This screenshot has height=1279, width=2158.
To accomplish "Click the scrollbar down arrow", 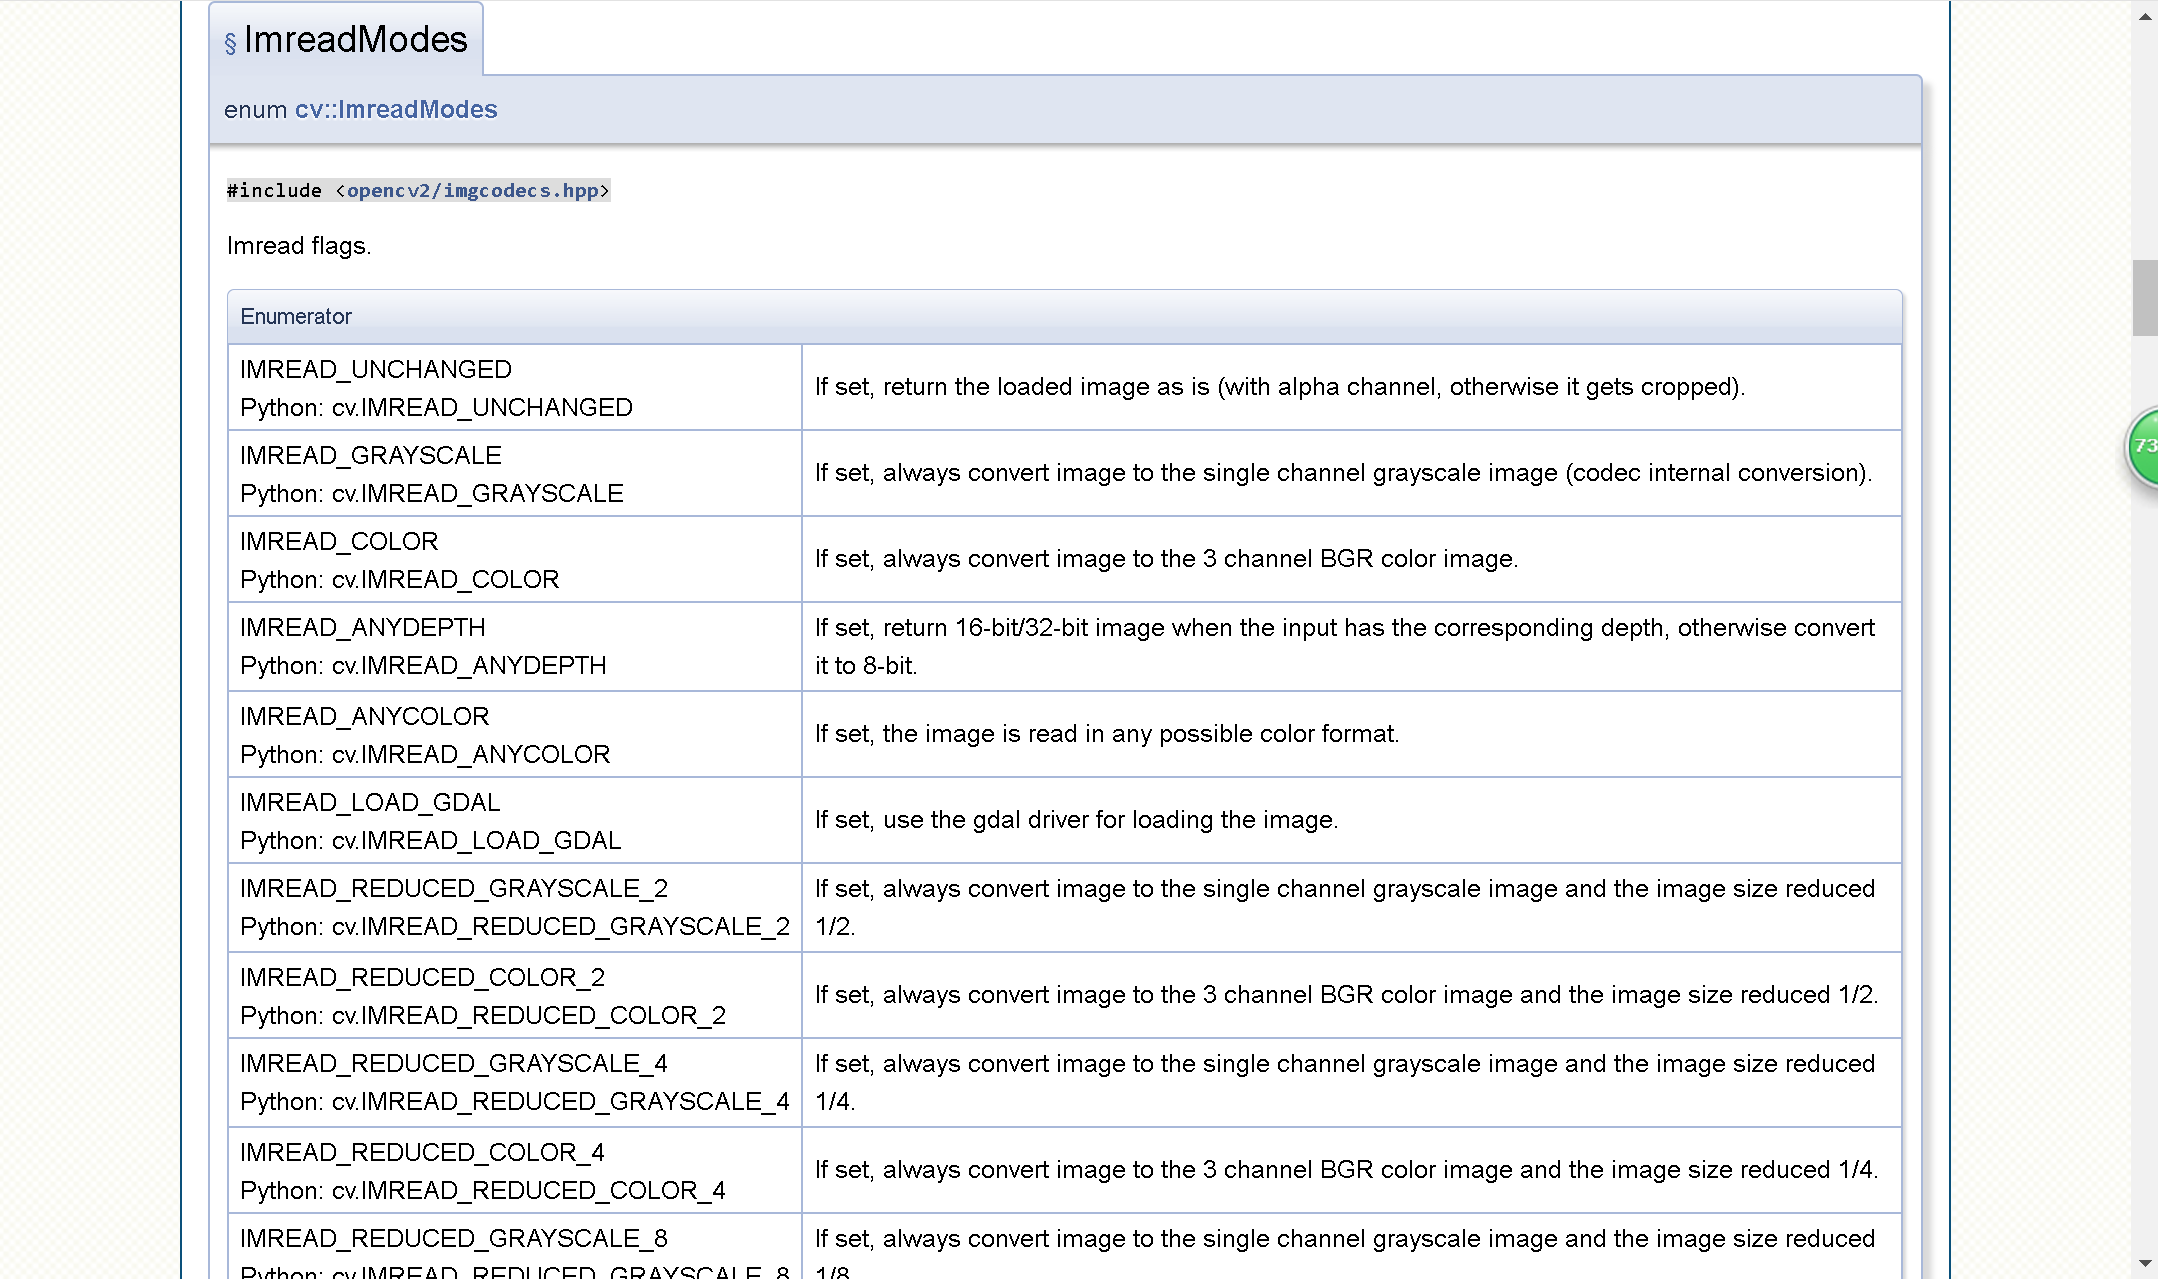I will tap(2144, 1263).
